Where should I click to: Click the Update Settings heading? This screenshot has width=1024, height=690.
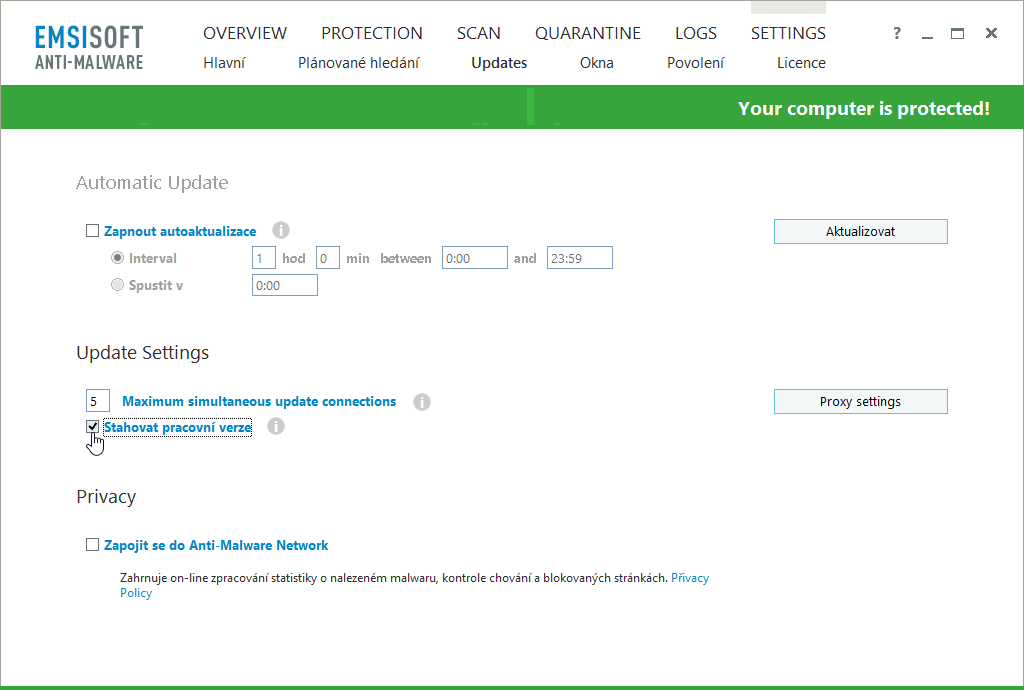point(142,353)
